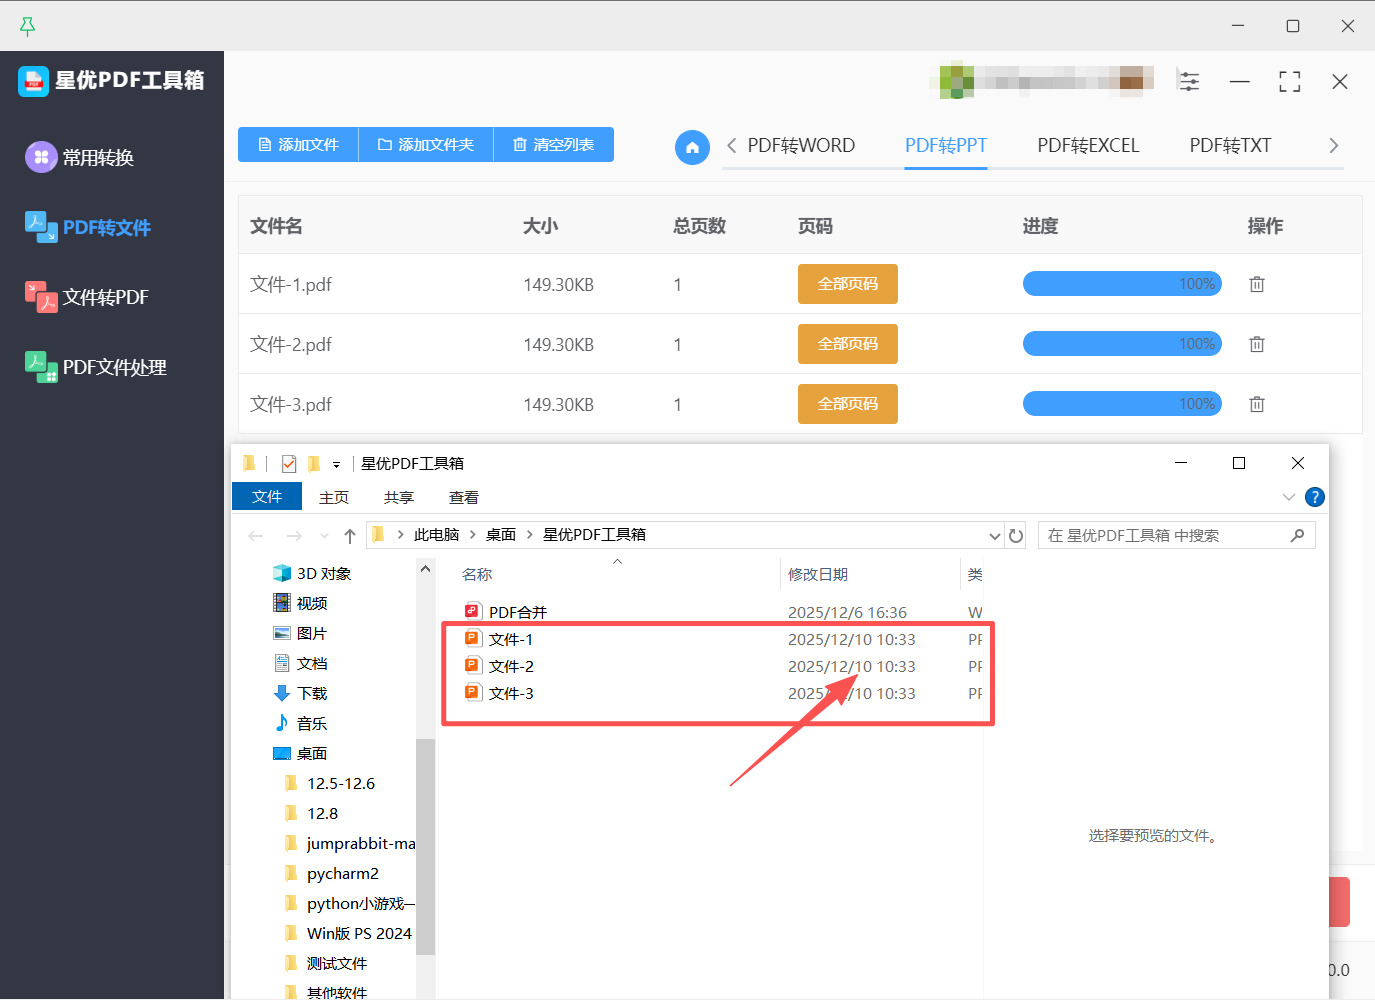Screen dimensions: 1375x1000
Task: Sort files by the 名称 column header
Action: [477, 574]
